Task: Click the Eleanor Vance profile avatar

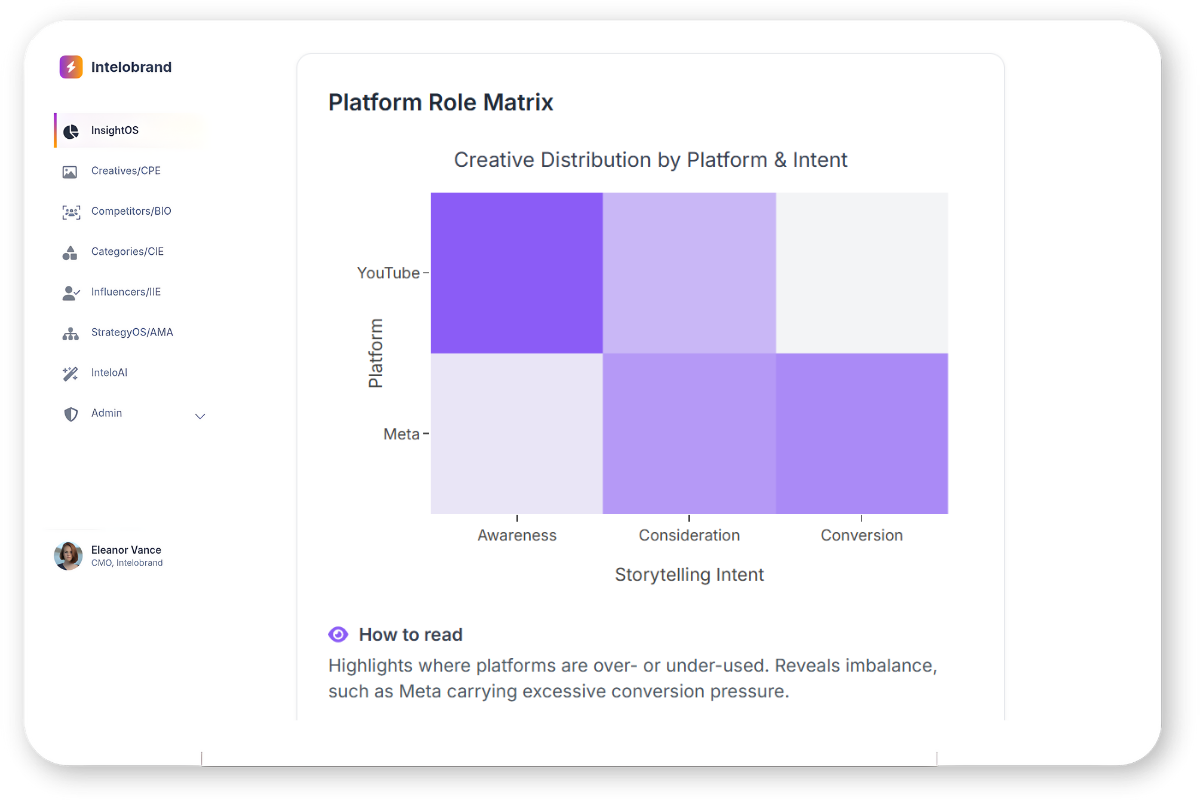Action: [68, 556]
